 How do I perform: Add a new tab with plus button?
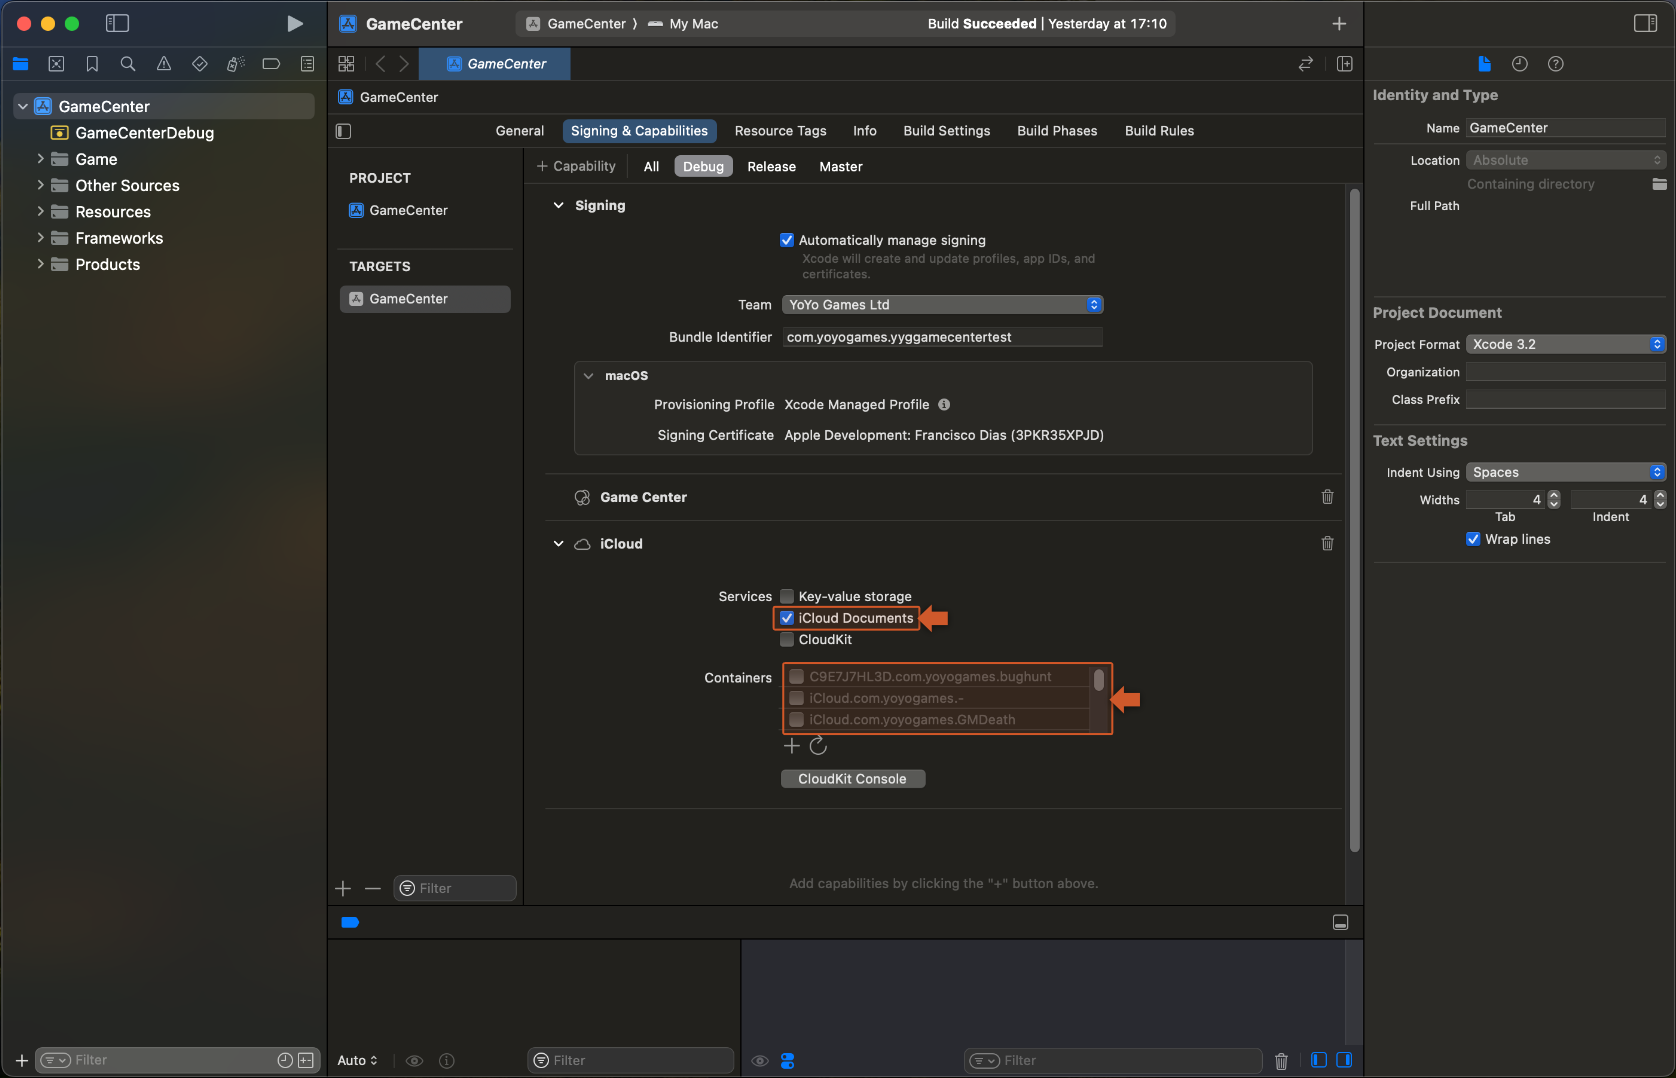[1339, 23]
